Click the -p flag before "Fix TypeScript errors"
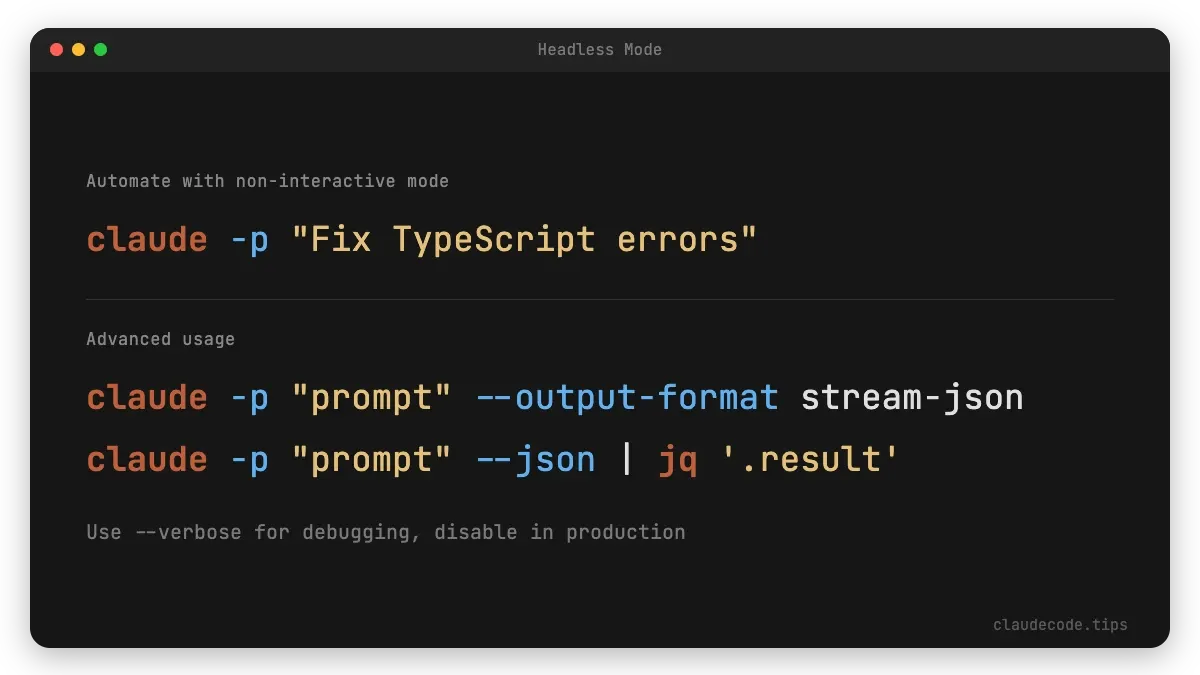Viewport: 1200px width, 675px height. (x=249, y=240)
